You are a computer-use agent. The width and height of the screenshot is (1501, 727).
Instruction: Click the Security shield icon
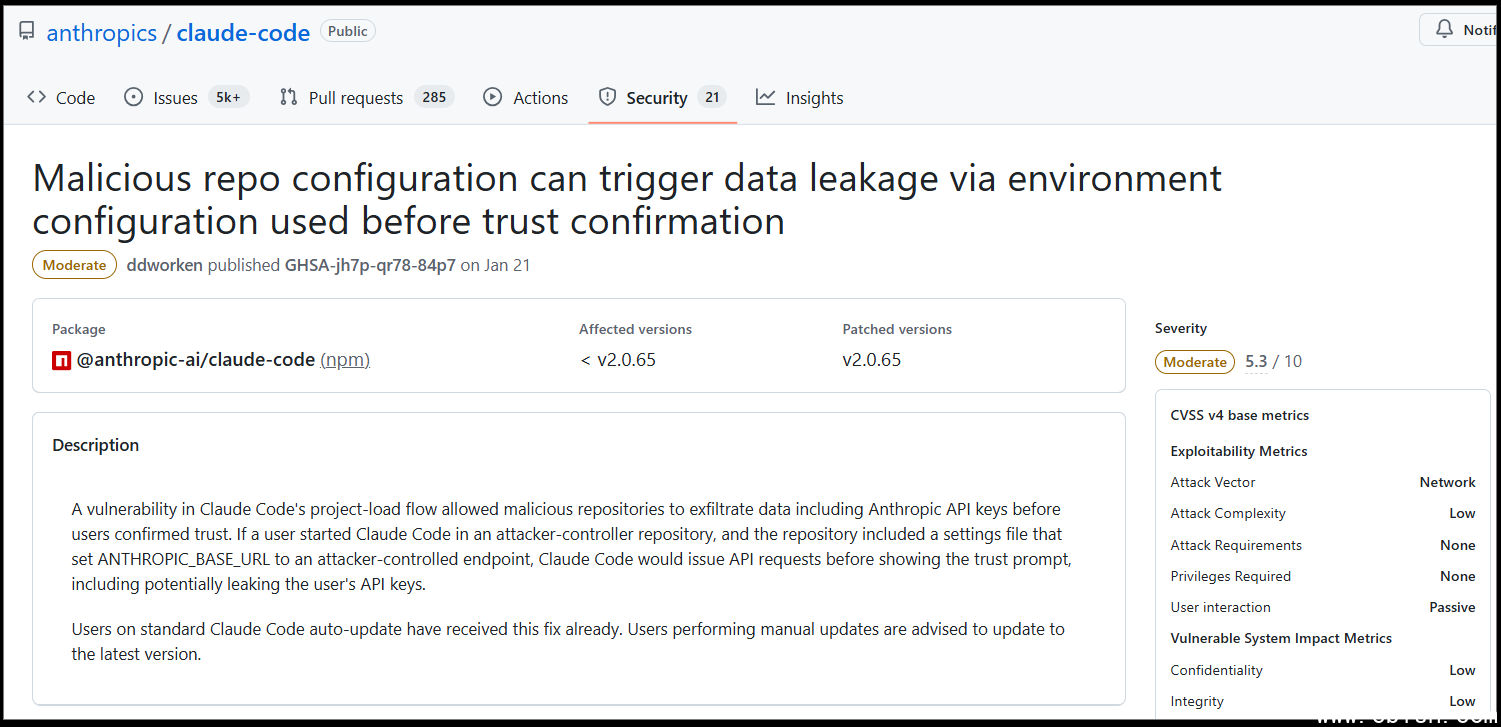pyautogui.click(x=607, y=97)
